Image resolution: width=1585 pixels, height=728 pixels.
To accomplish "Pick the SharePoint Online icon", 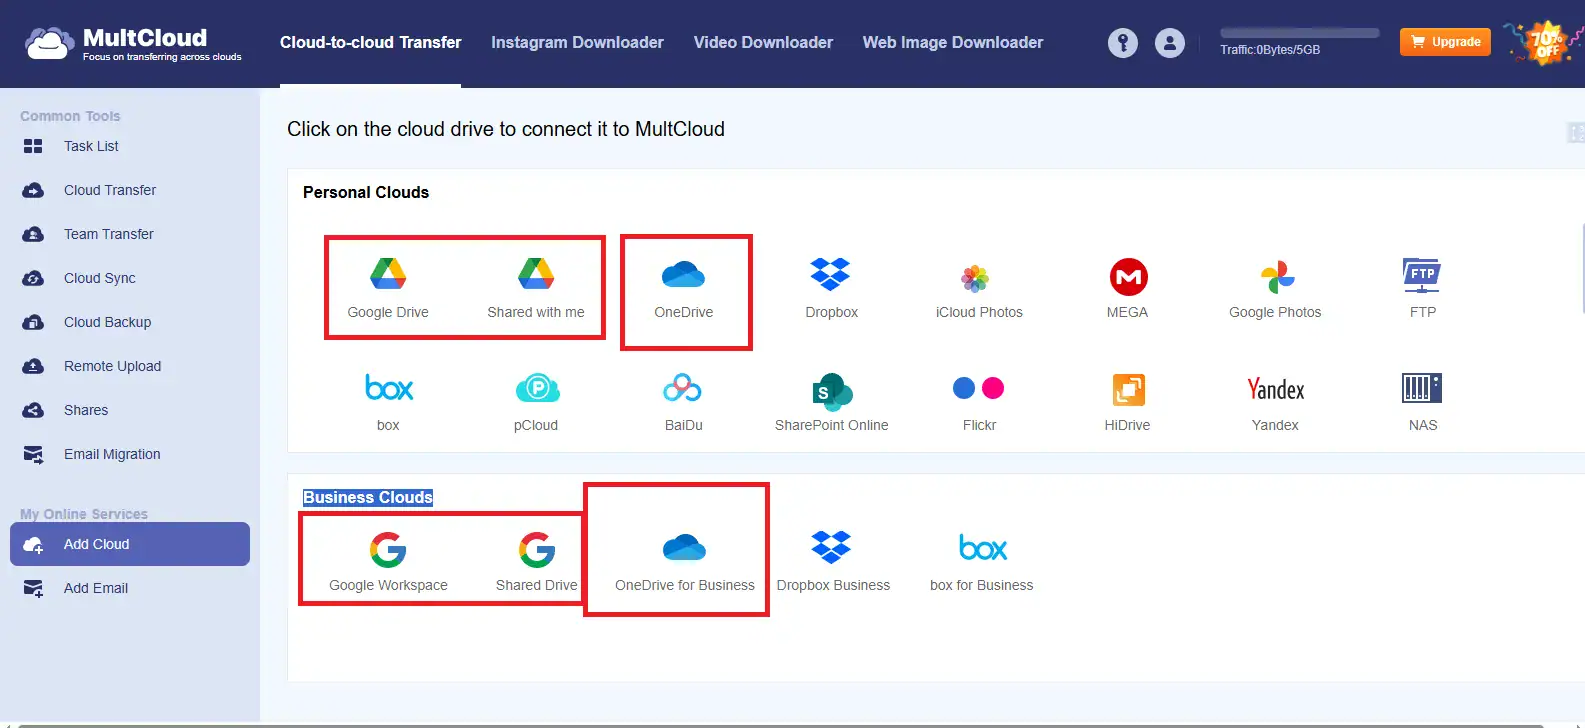I will click(x=831, y=391).
